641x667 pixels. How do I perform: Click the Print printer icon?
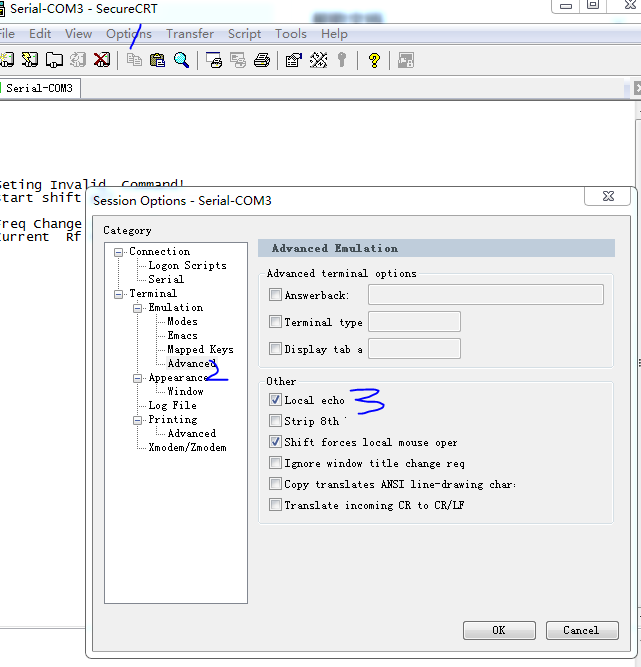click(x=262, y=60)
